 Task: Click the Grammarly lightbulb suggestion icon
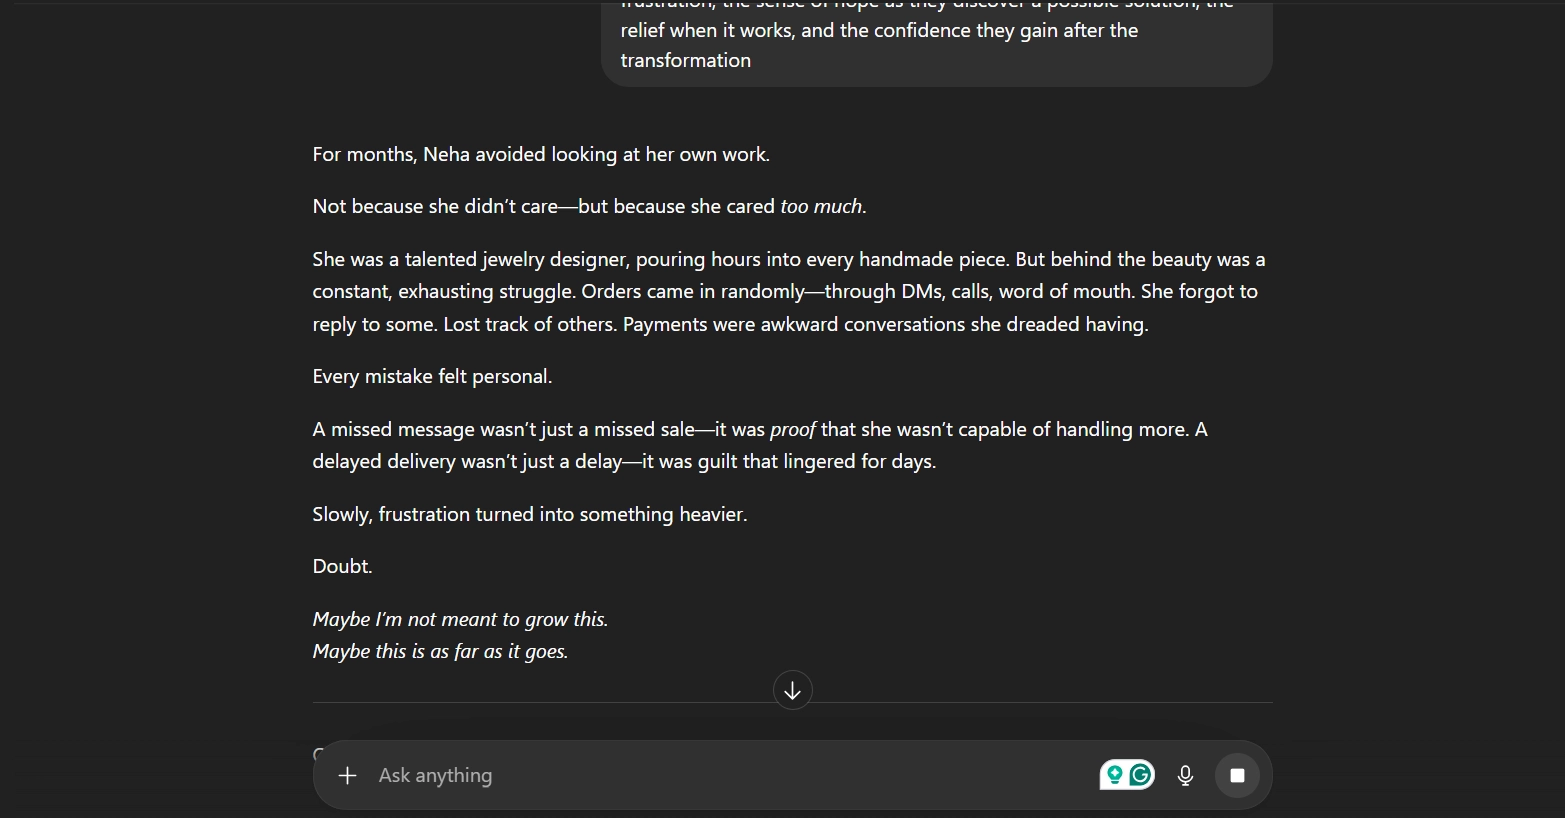(x=1114, y=774)
